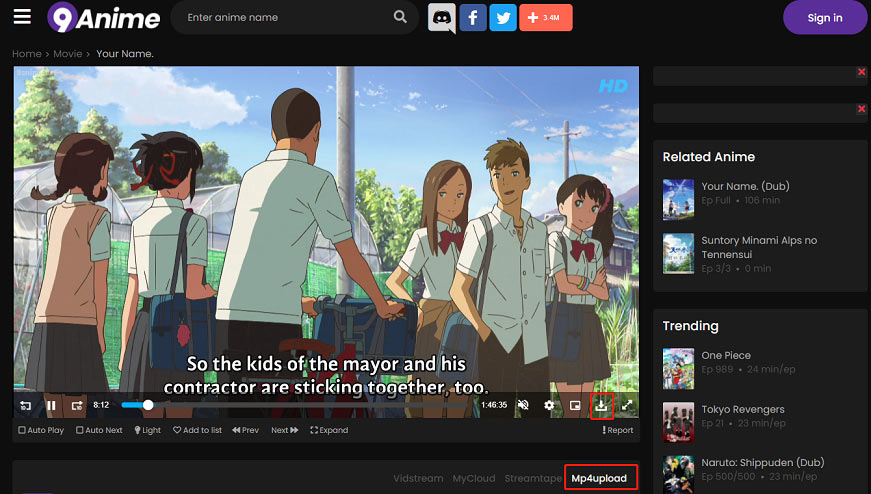The height and width of the screenshot is (494, 871).
Task: Share via the Twitter icon
Action: point(503,17)
